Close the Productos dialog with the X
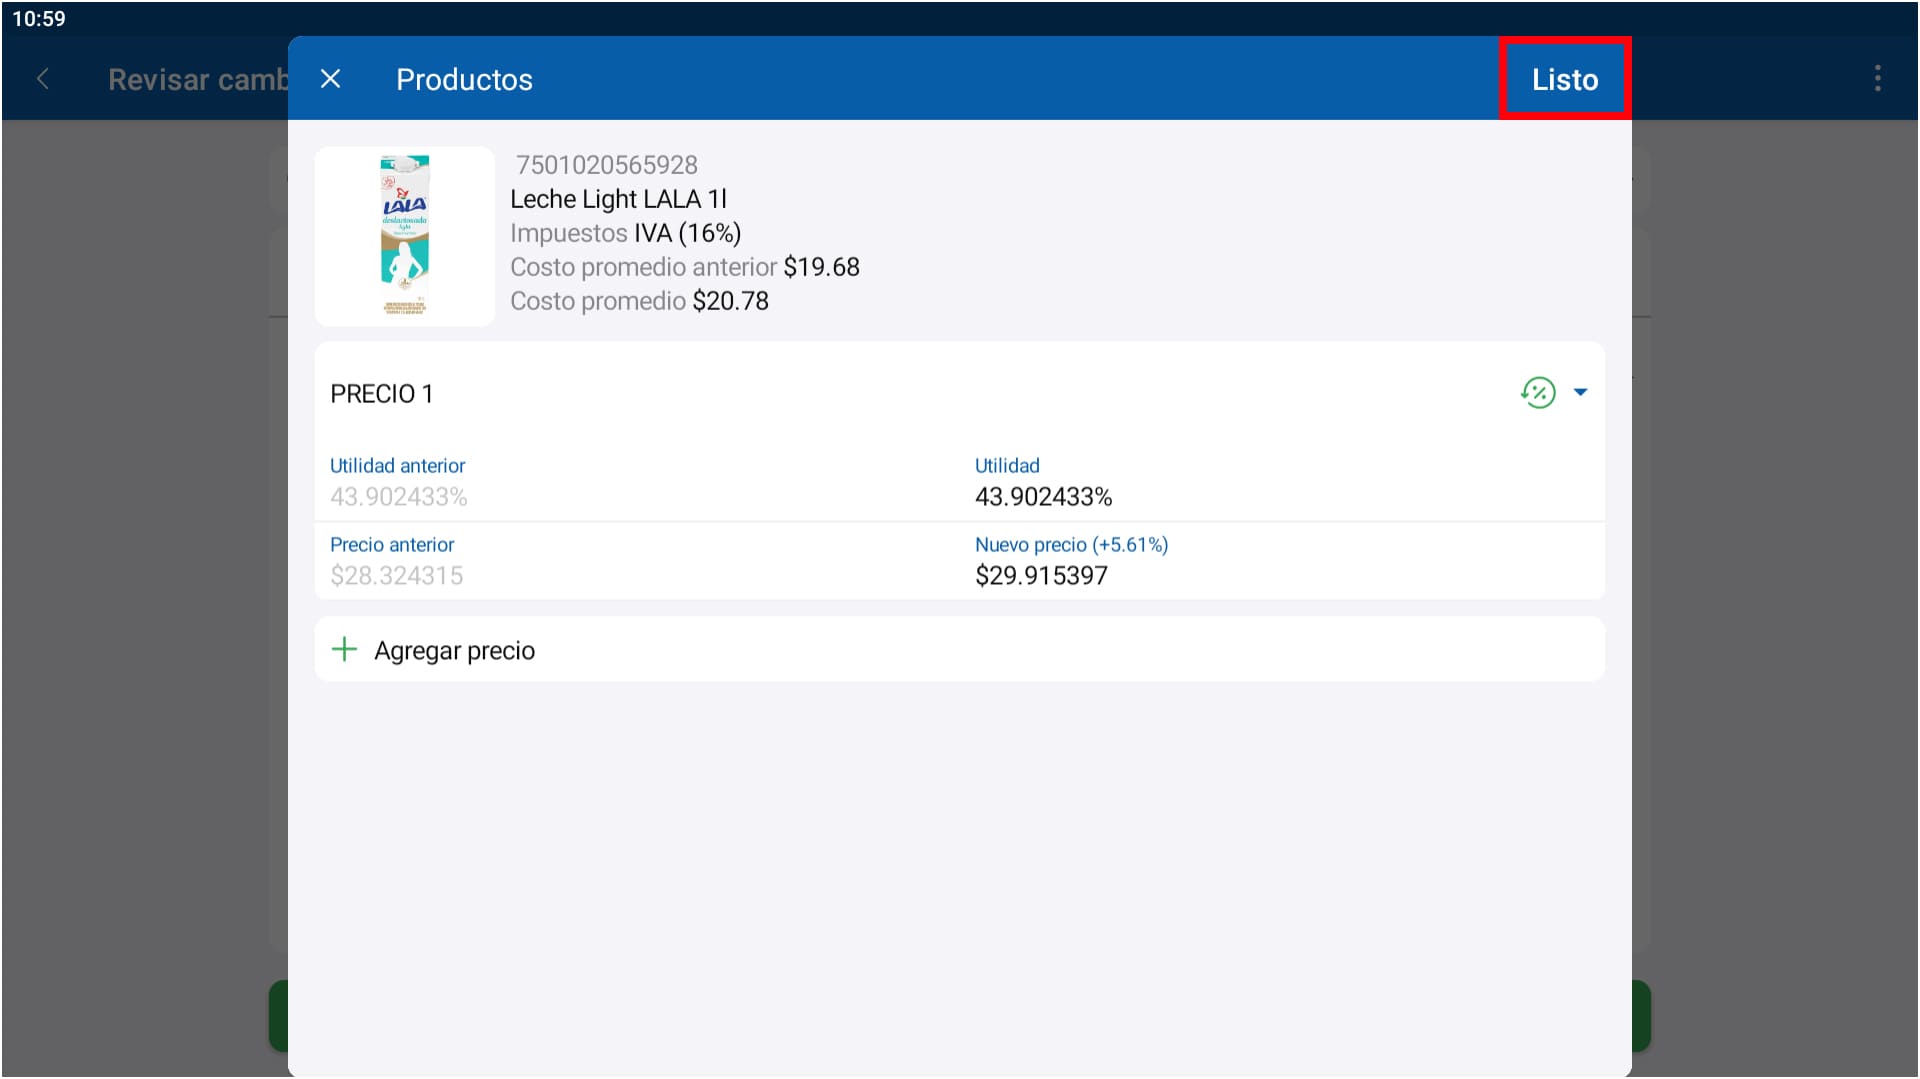Image resolution: width=1920 pixels, height=1079 pixels. (330, 79)
